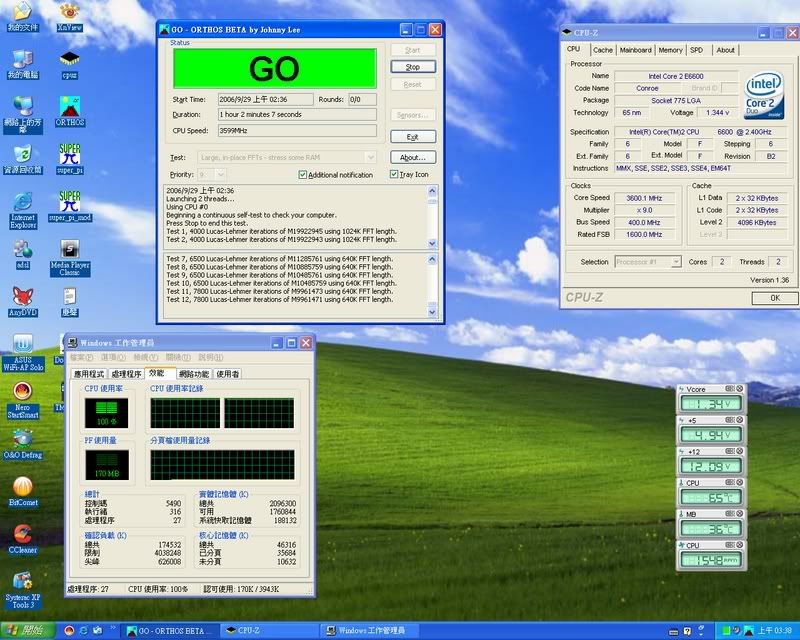Select the text document icon below Media Player Classic
The image size is (800, 640).
tap(69, 302)
